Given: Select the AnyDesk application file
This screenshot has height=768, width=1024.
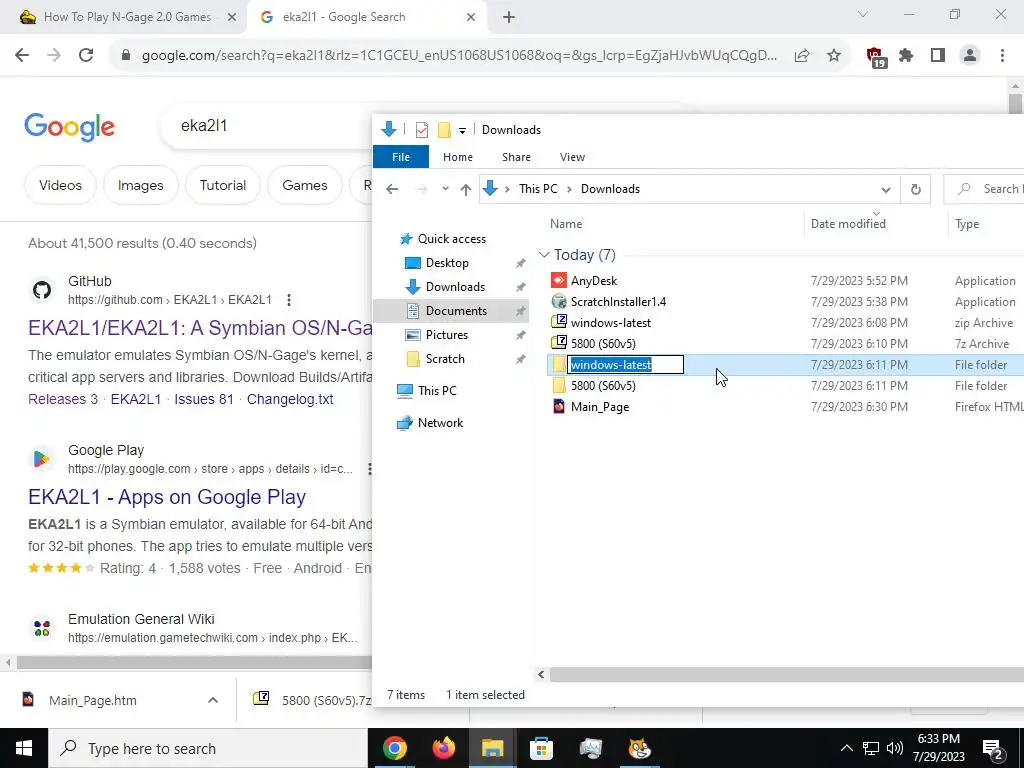Looking at the screenshot, I should (x=594, y=281).
